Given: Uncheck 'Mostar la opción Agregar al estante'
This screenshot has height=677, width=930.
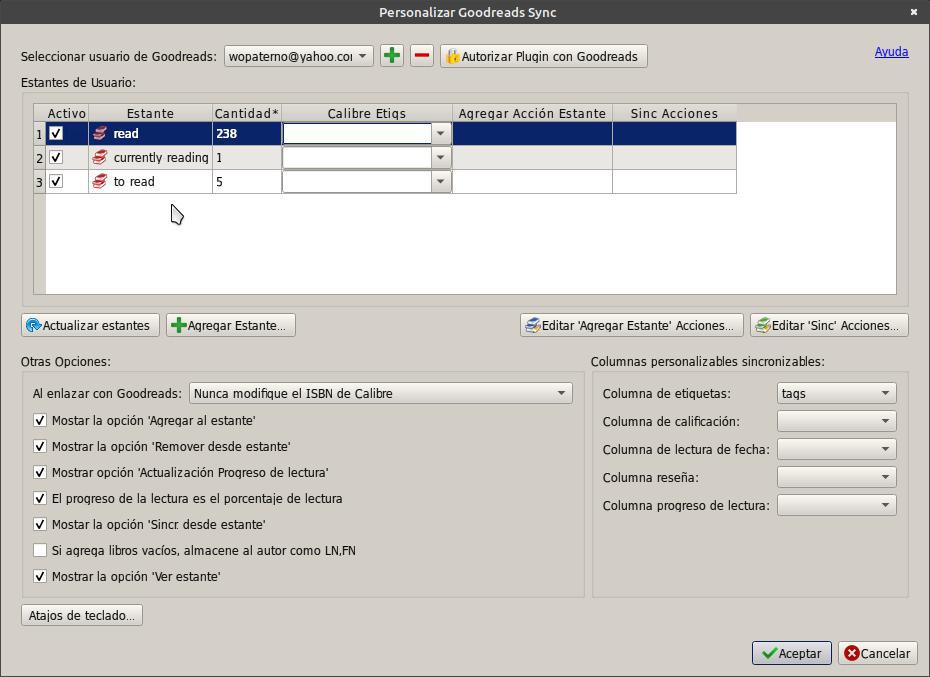Looking at the screenshot, I should [x=40, y=421].
